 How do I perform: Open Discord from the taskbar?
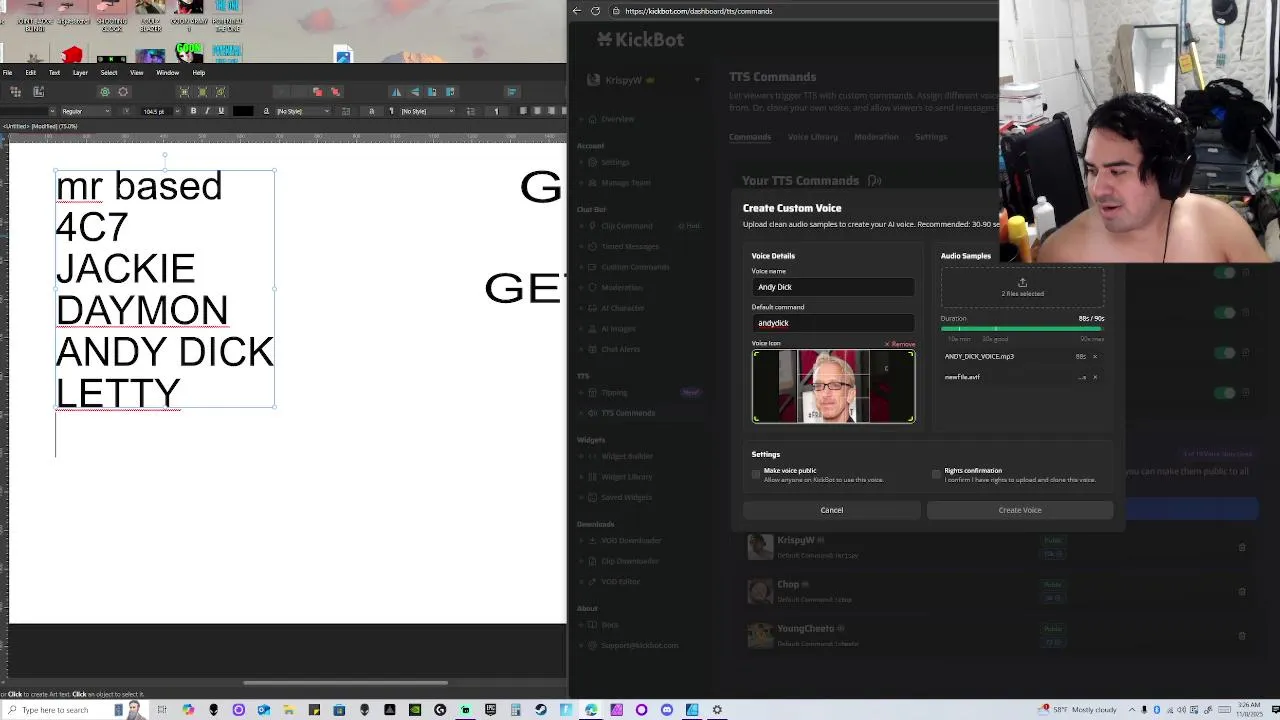click(x=667, y=710)
